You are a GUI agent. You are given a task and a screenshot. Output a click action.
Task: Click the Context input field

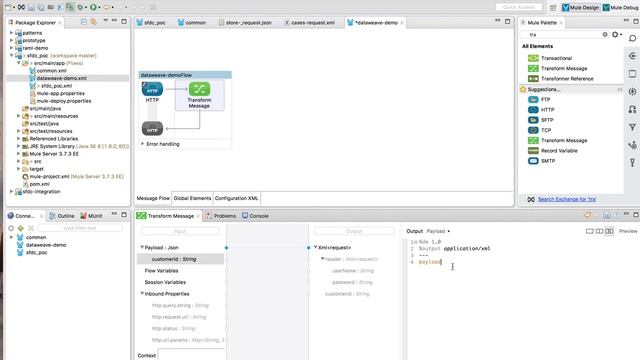click(191, 355)
